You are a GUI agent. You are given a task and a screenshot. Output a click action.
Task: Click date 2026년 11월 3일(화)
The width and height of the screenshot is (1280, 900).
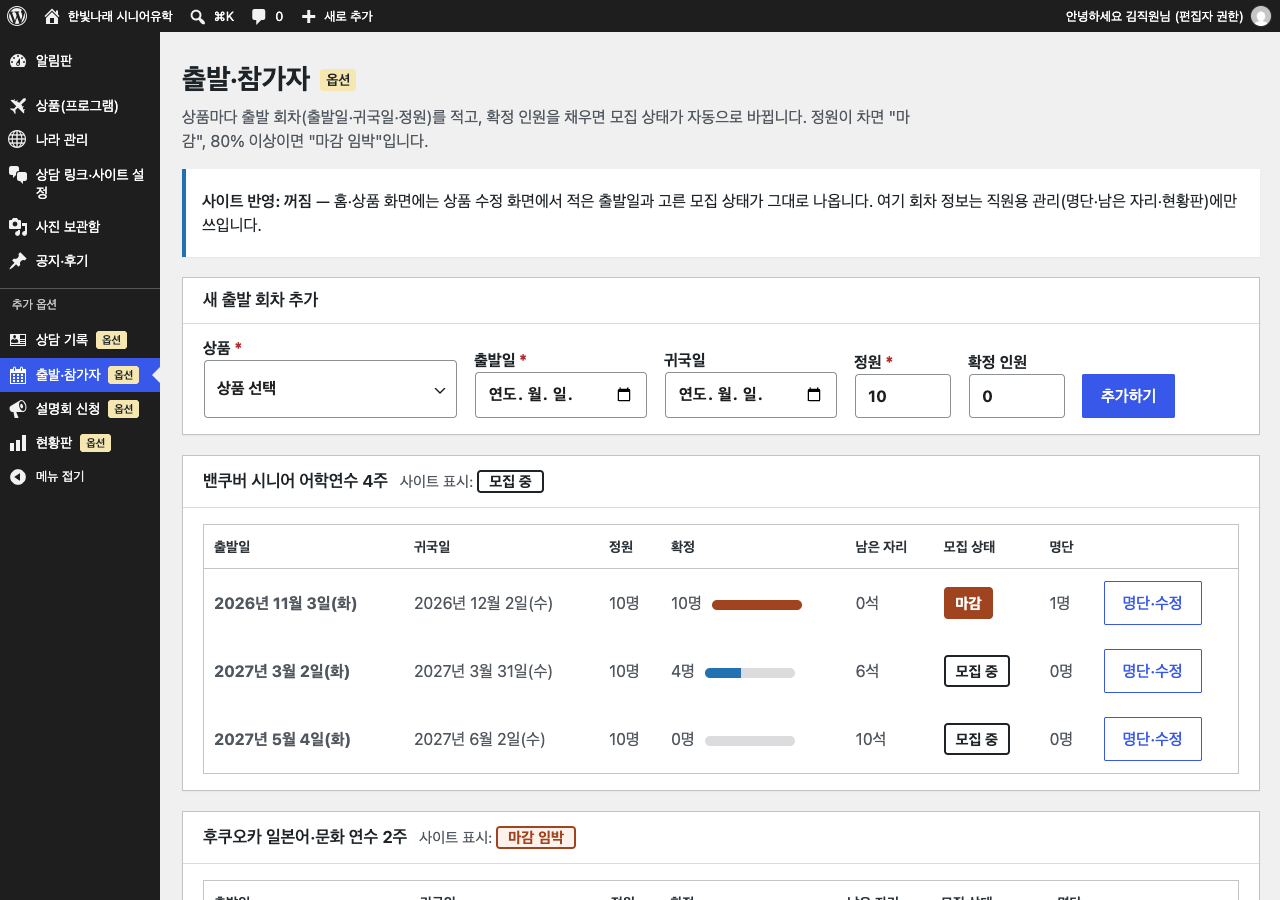[285, 603]
